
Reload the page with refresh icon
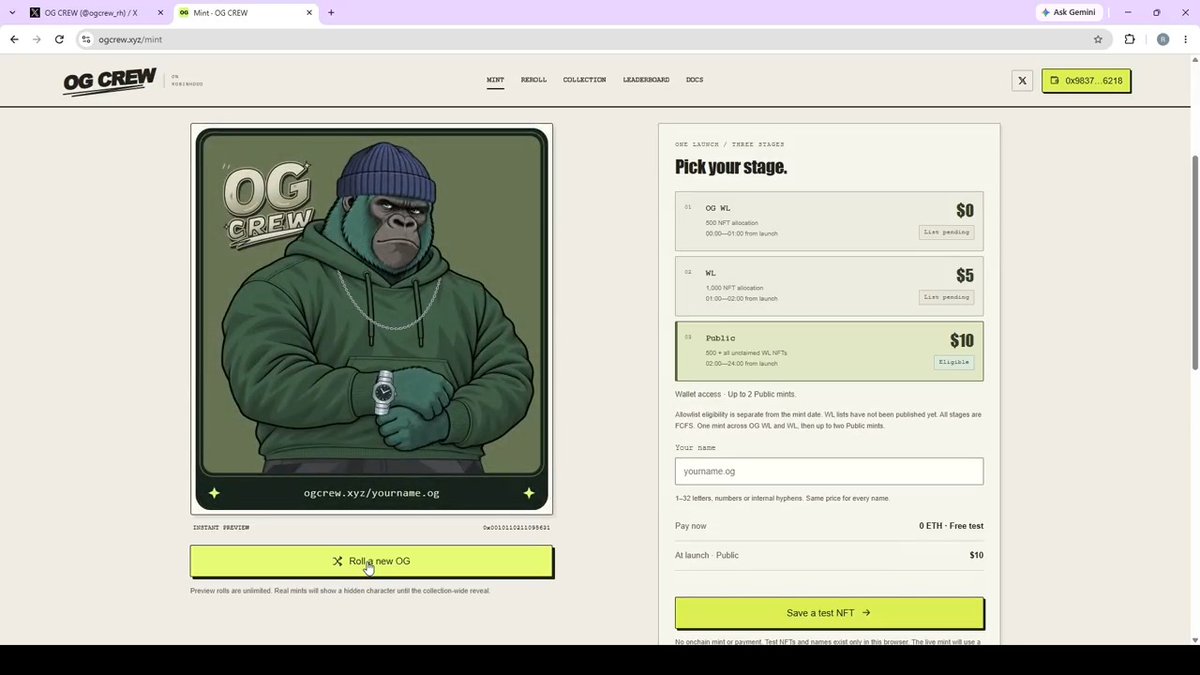pyautogui.click(x=59, y=39)
